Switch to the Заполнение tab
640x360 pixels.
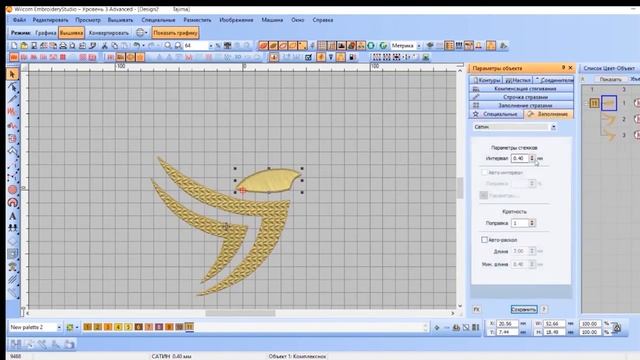click(549, 114)
